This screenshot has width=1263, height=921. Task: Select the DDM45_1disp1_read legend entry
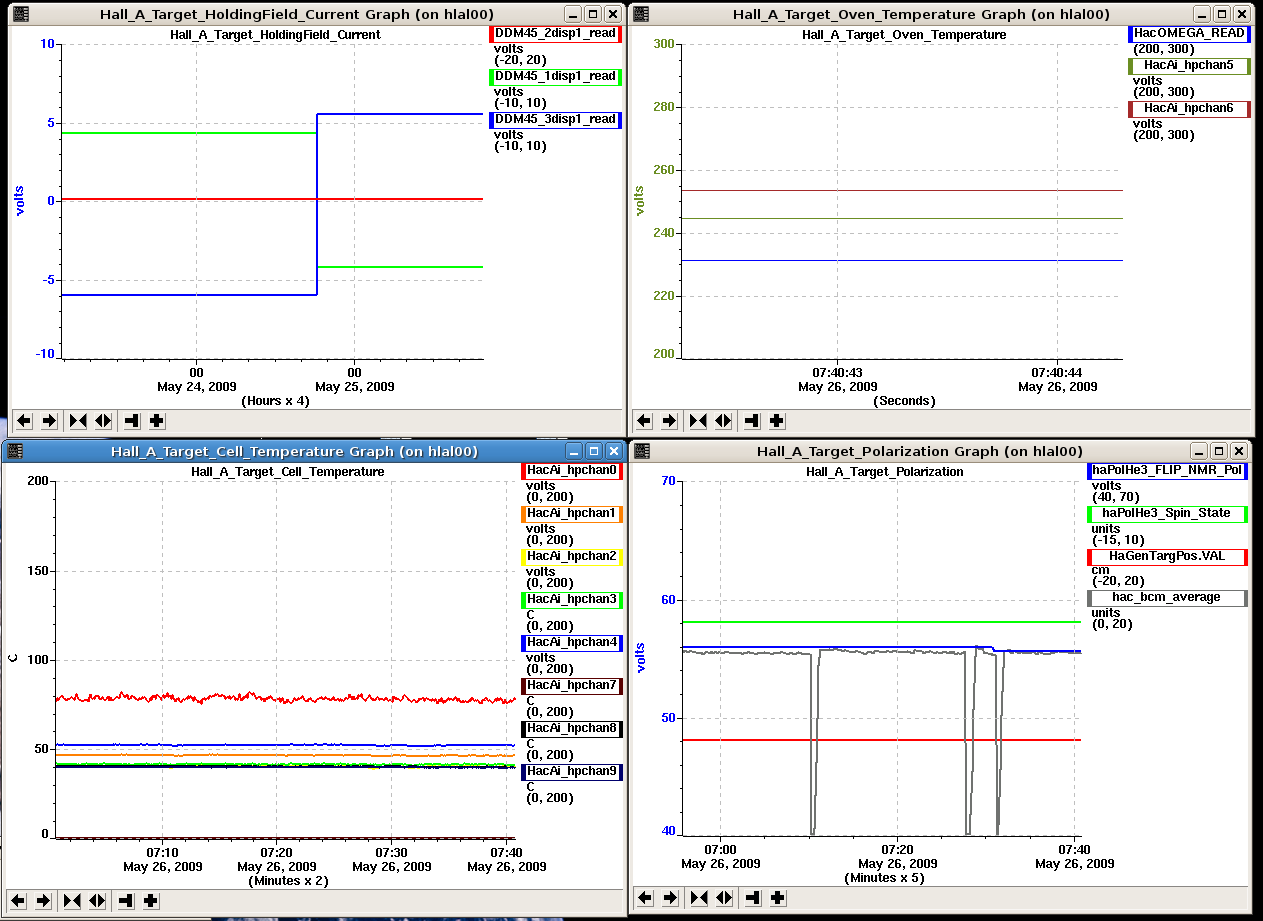pyautogui.click(x=555, y=77)
